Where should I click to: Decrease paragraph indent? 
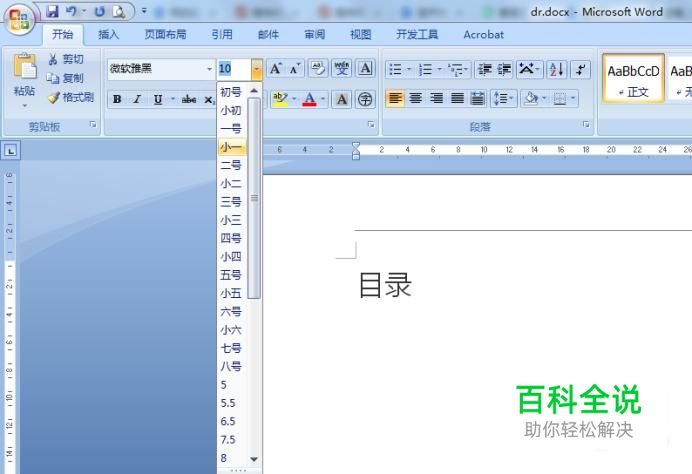(x=485, y=69)
